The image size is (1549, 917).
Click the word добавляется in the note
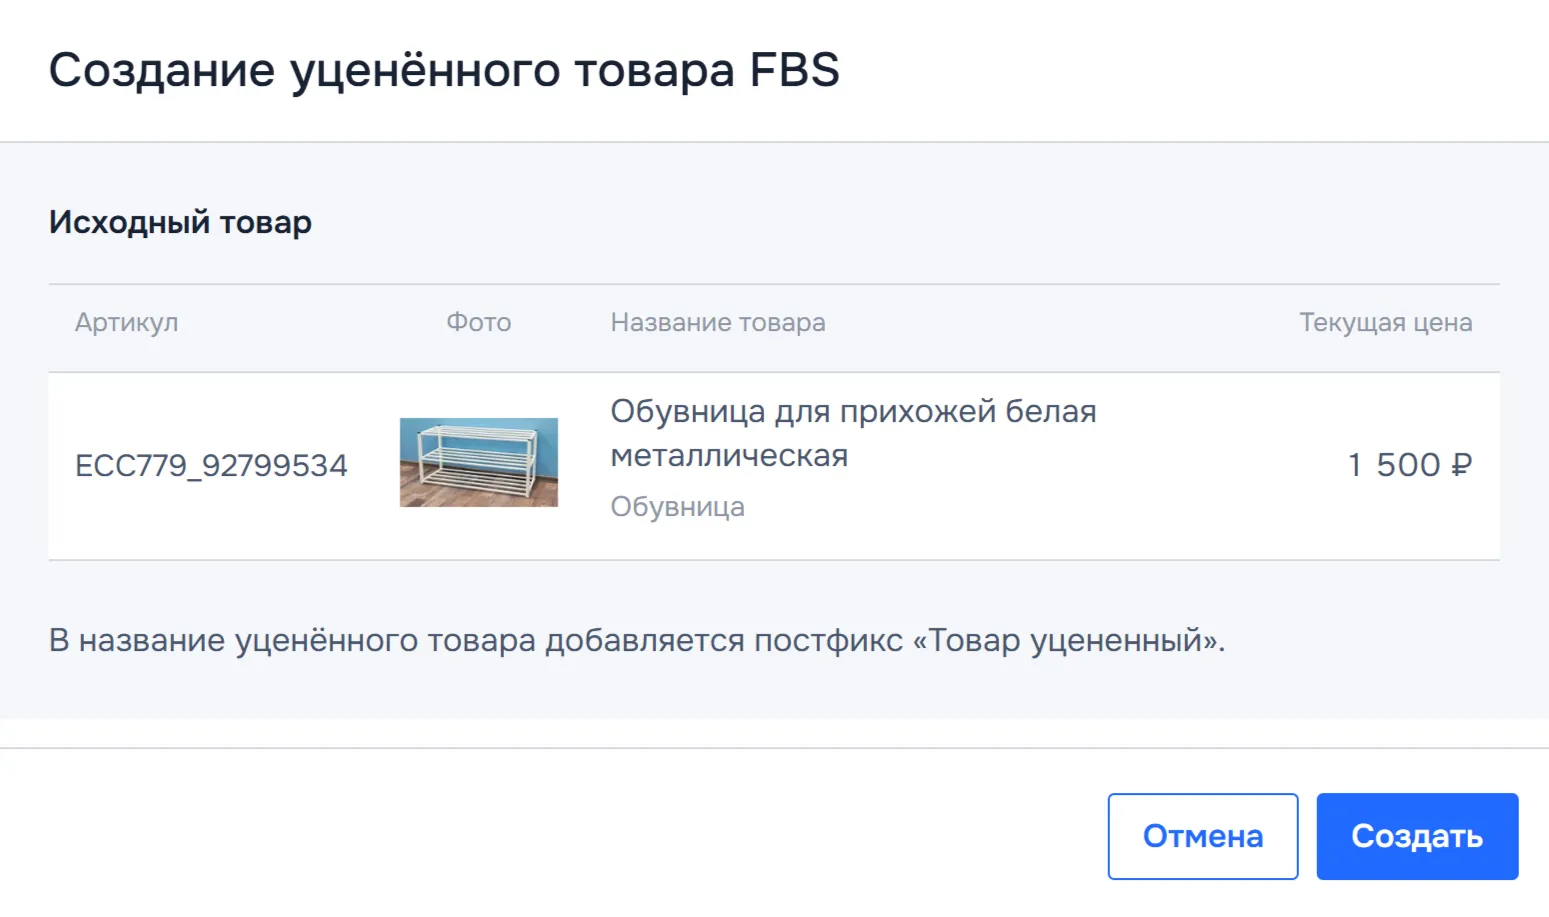(x=644, y=640)
